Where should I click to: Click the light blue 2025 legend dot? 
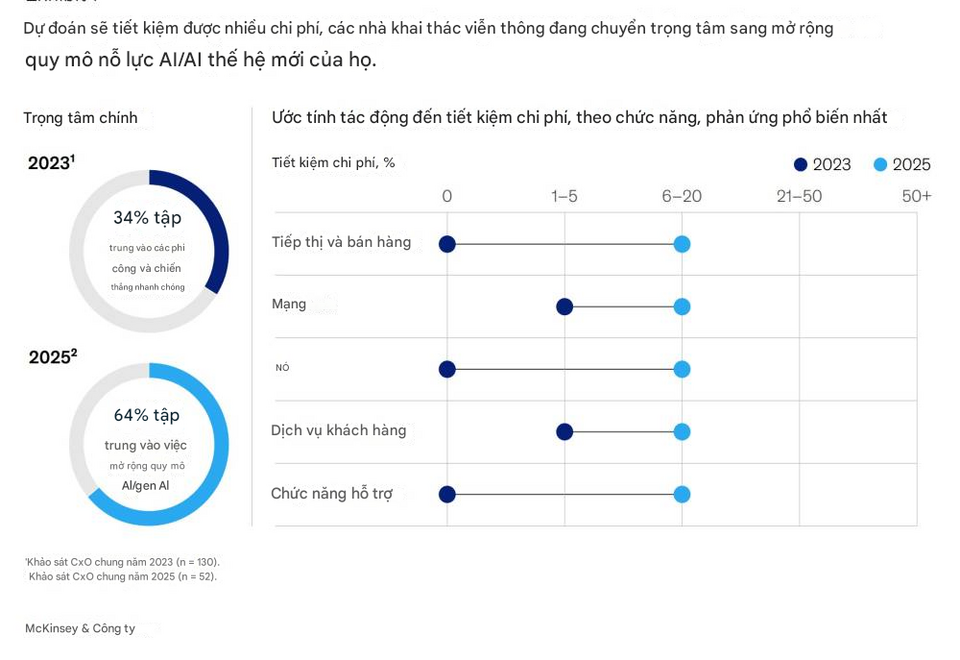point(880,165)
